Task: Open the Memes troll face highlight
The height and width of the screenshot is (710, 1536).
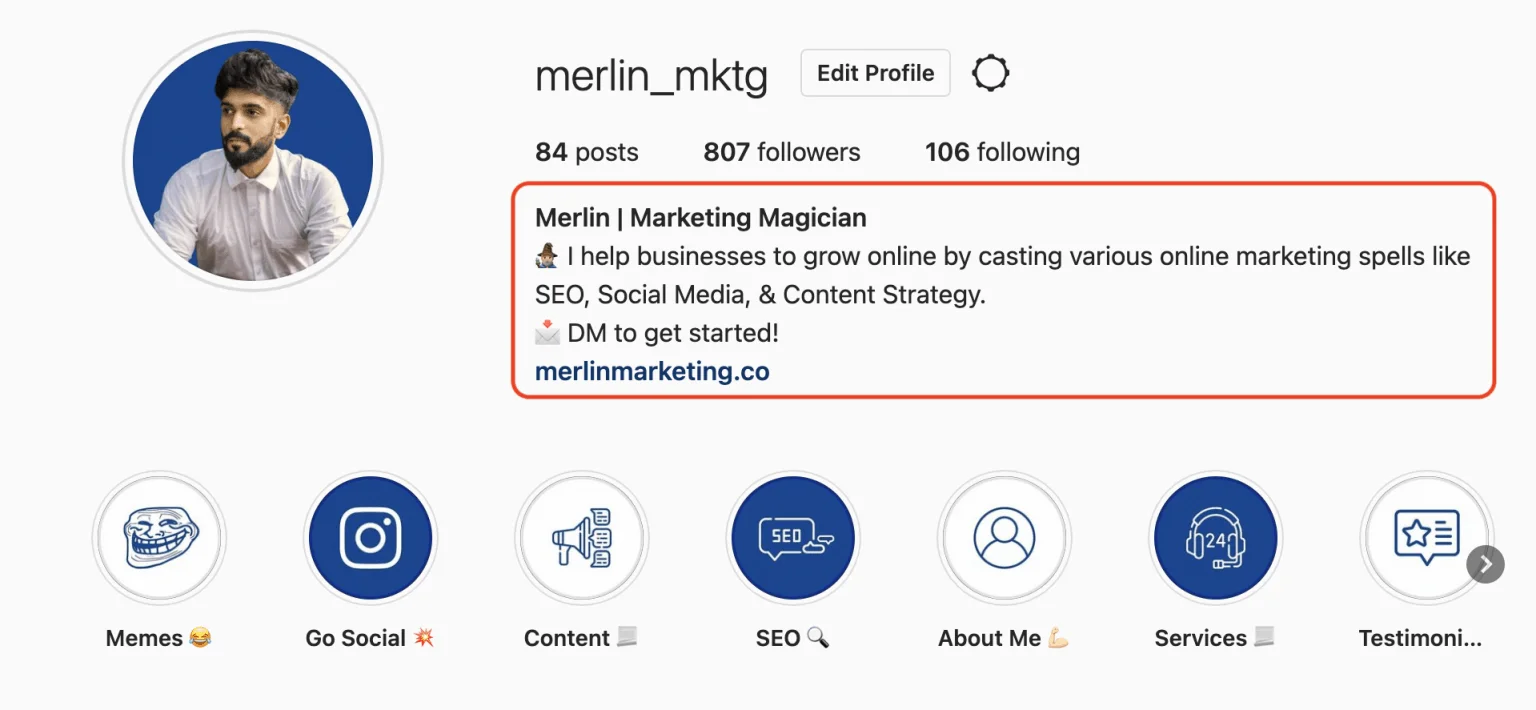Action: pyautogui.click(x=159, y=538)
